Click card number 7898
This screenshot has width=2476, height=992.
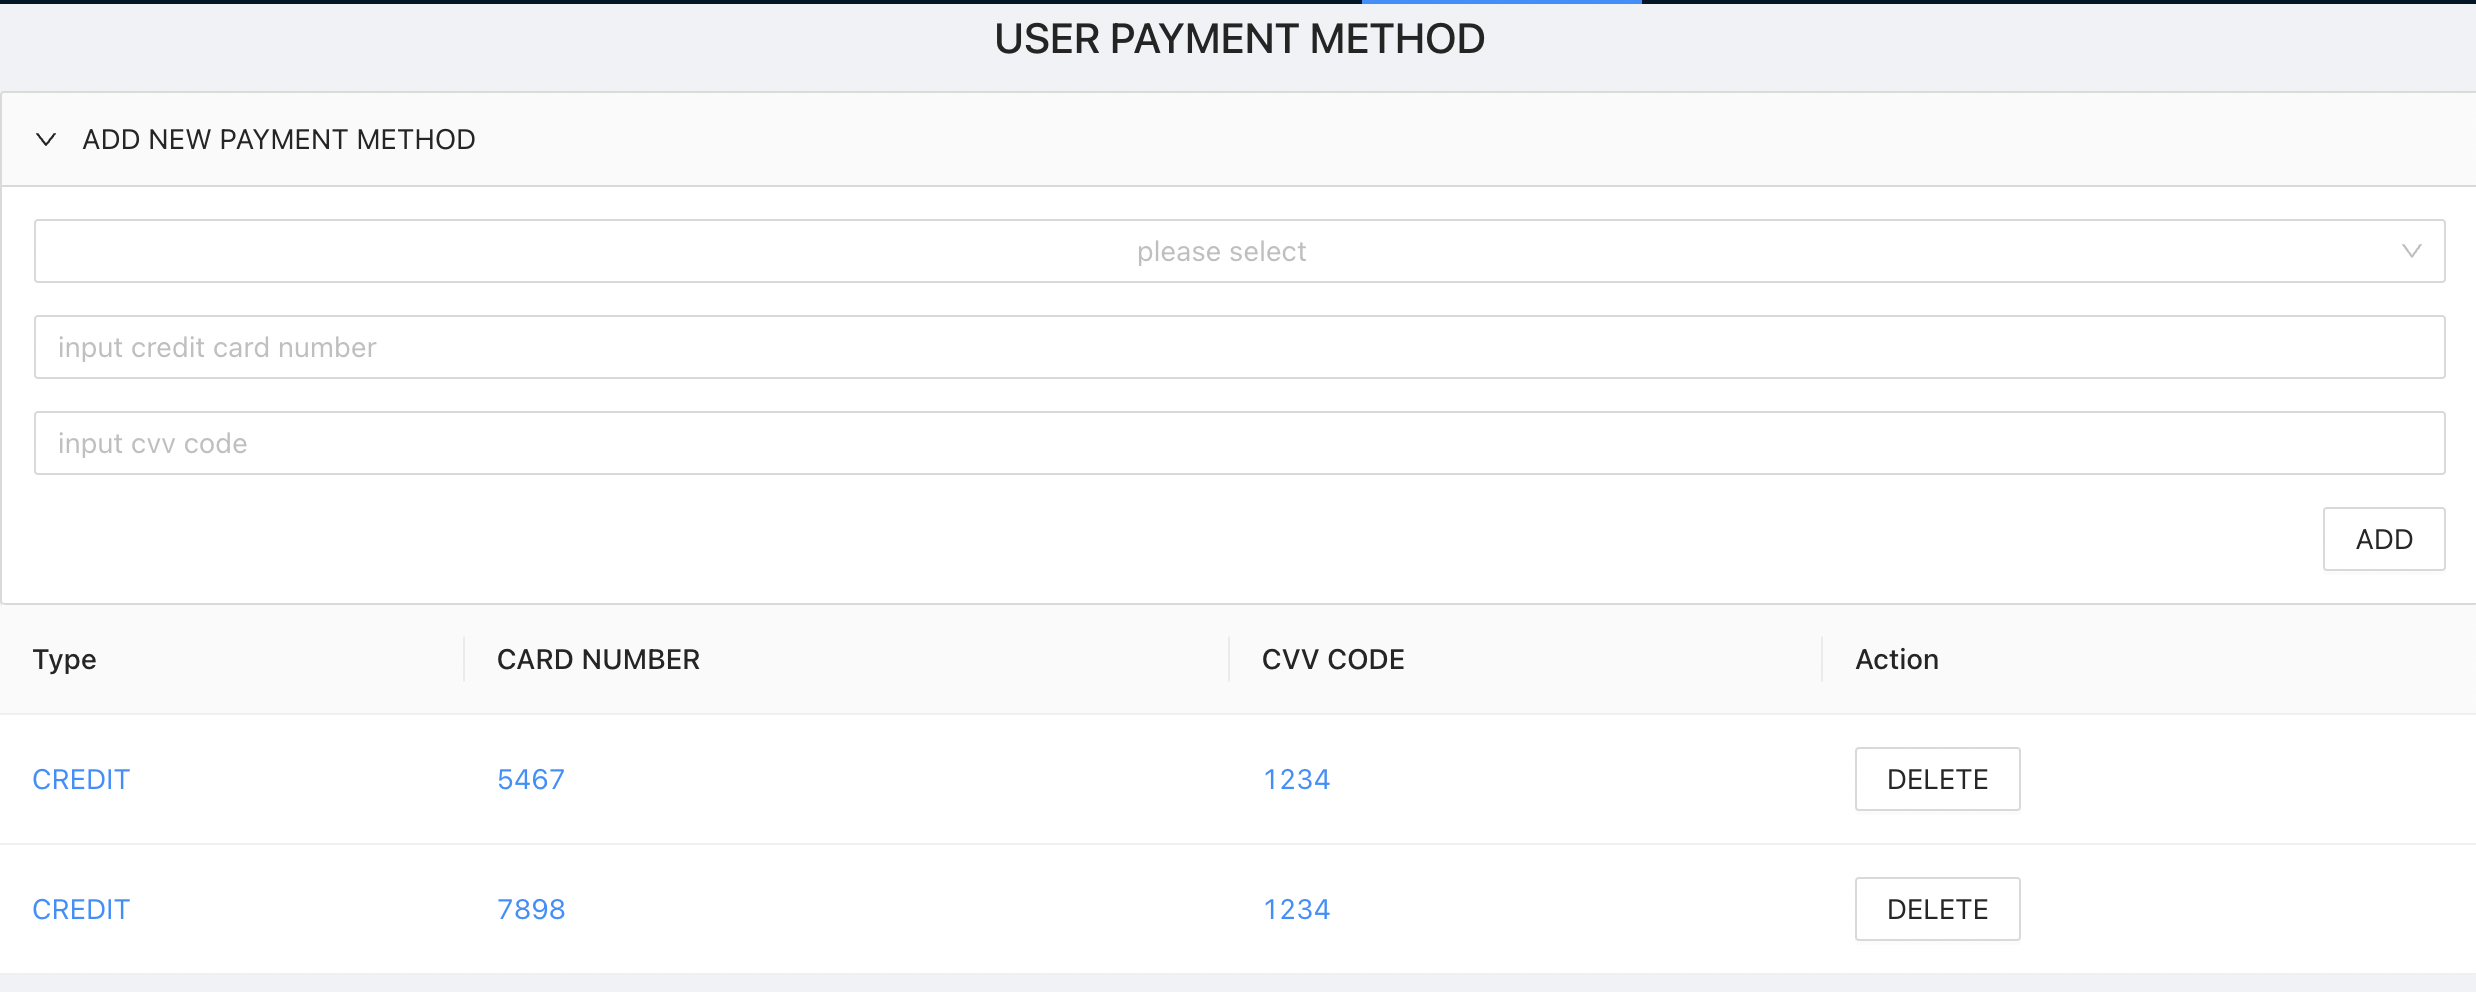click(531, 909)
